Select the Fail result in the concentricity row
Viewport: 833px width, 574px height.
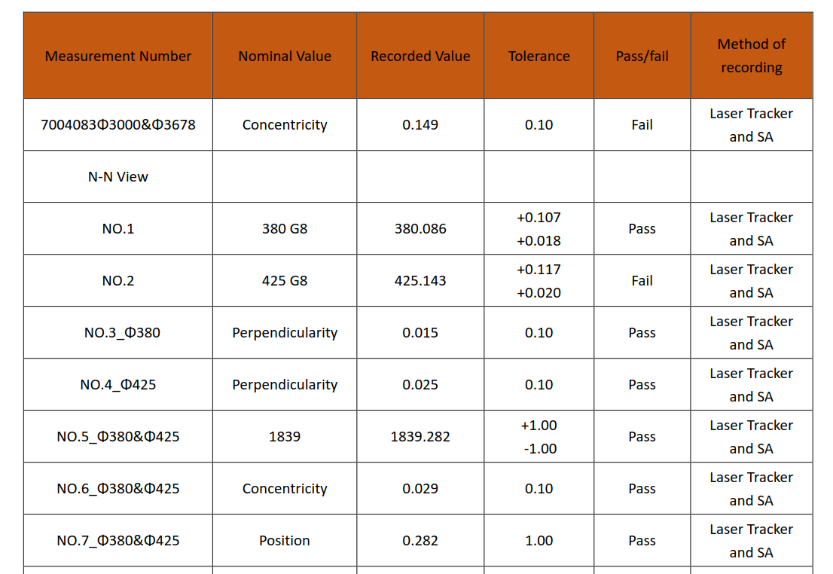[642, 125]
